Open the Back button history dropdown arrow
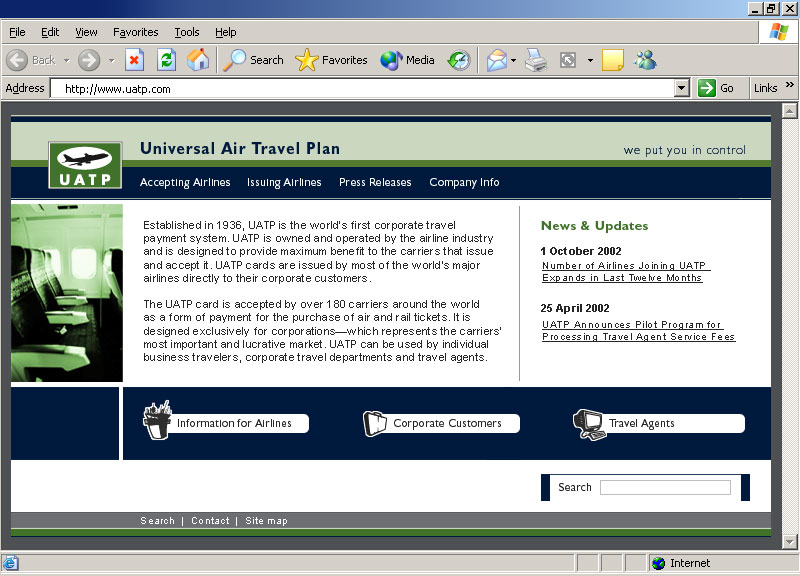 click(67, 60)
